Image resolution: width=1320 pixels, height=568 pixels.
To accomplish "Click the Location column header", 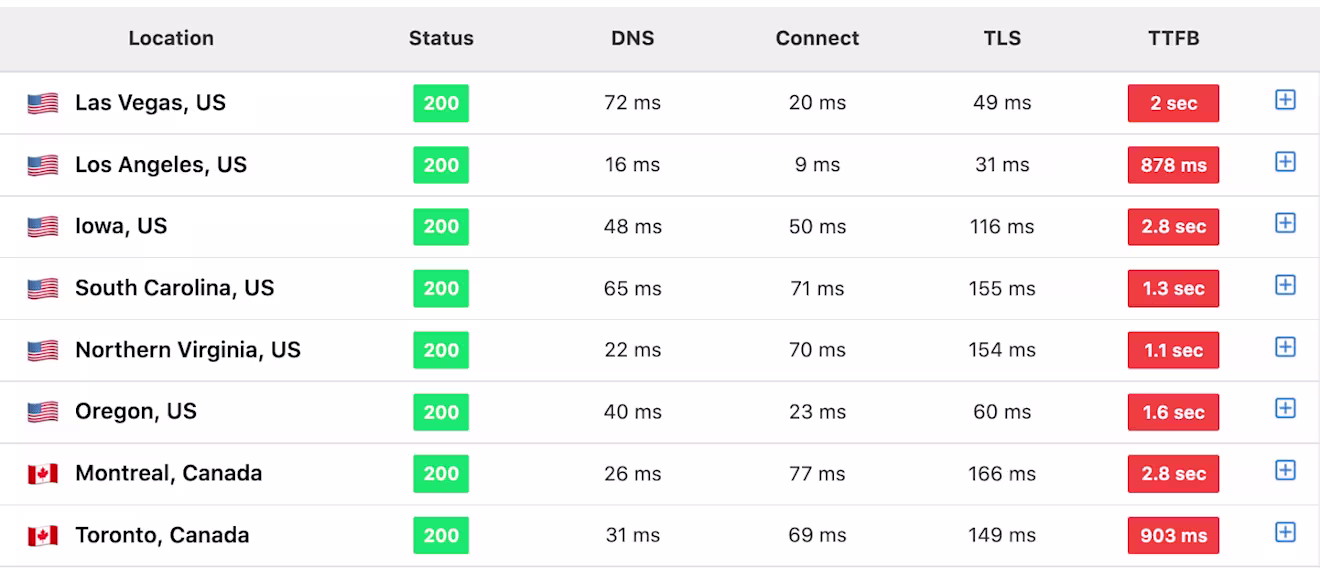I will 171,38.
